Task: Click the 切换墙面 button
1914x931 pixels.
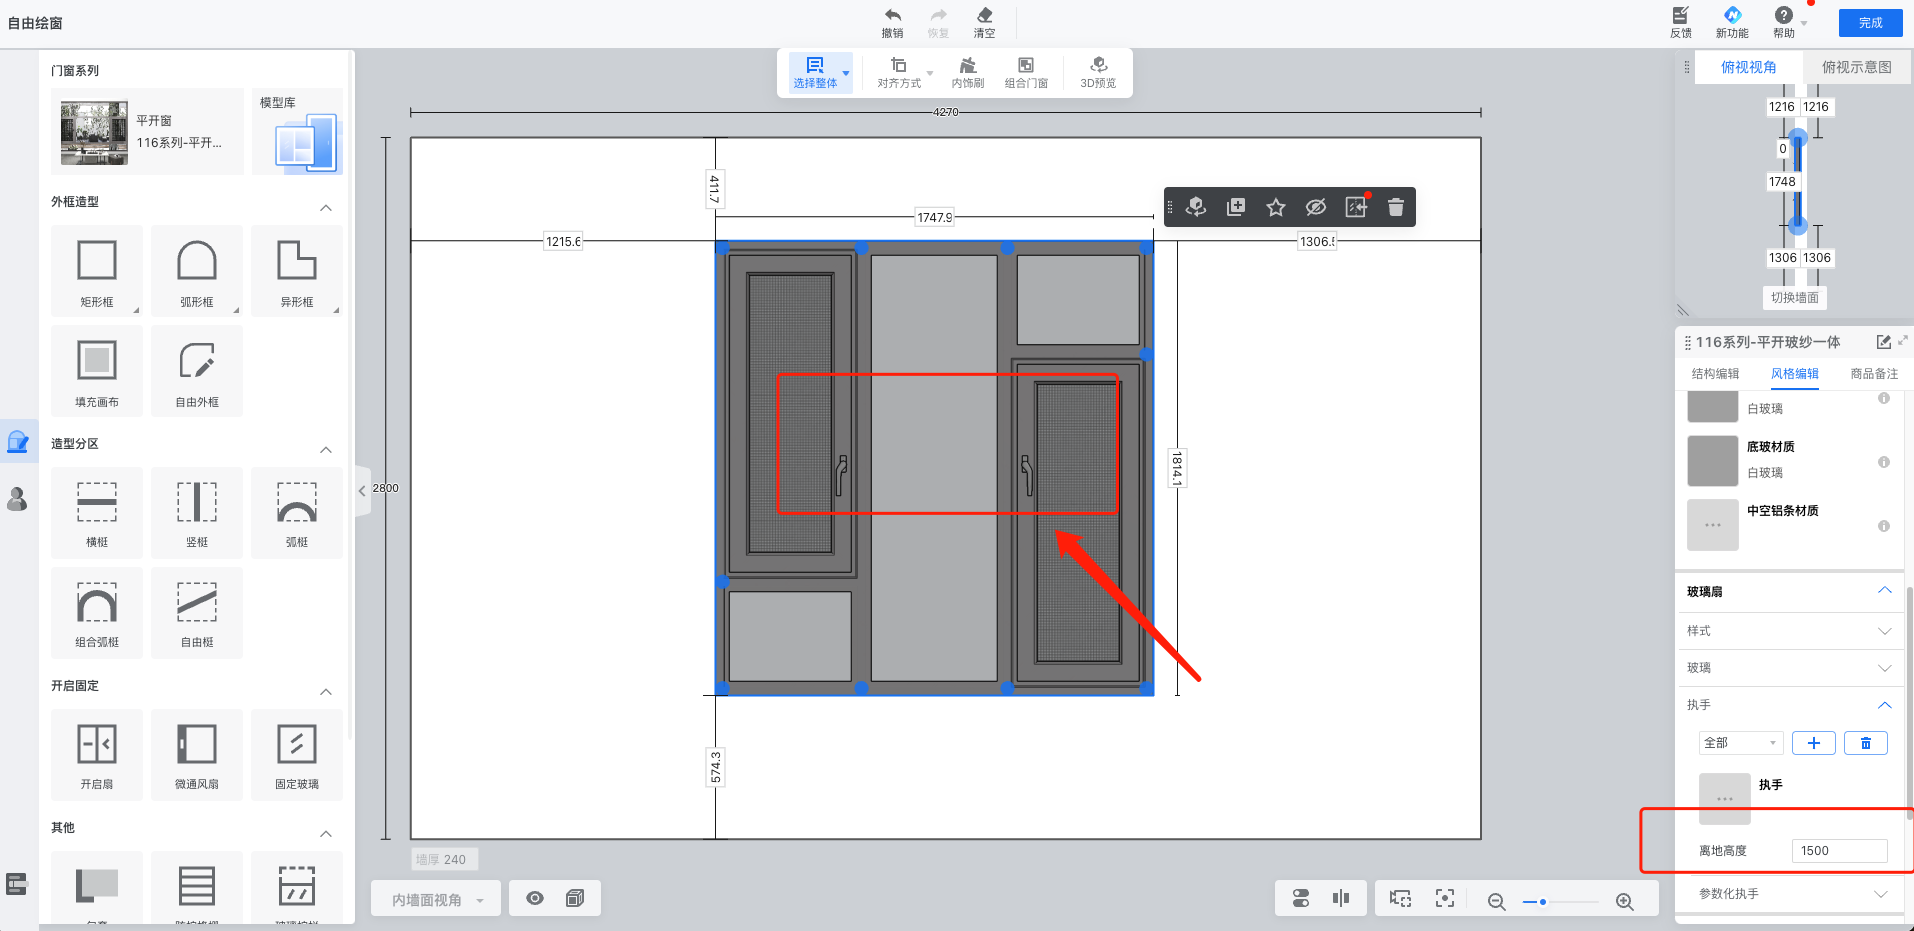Action: coord(1794,298)
